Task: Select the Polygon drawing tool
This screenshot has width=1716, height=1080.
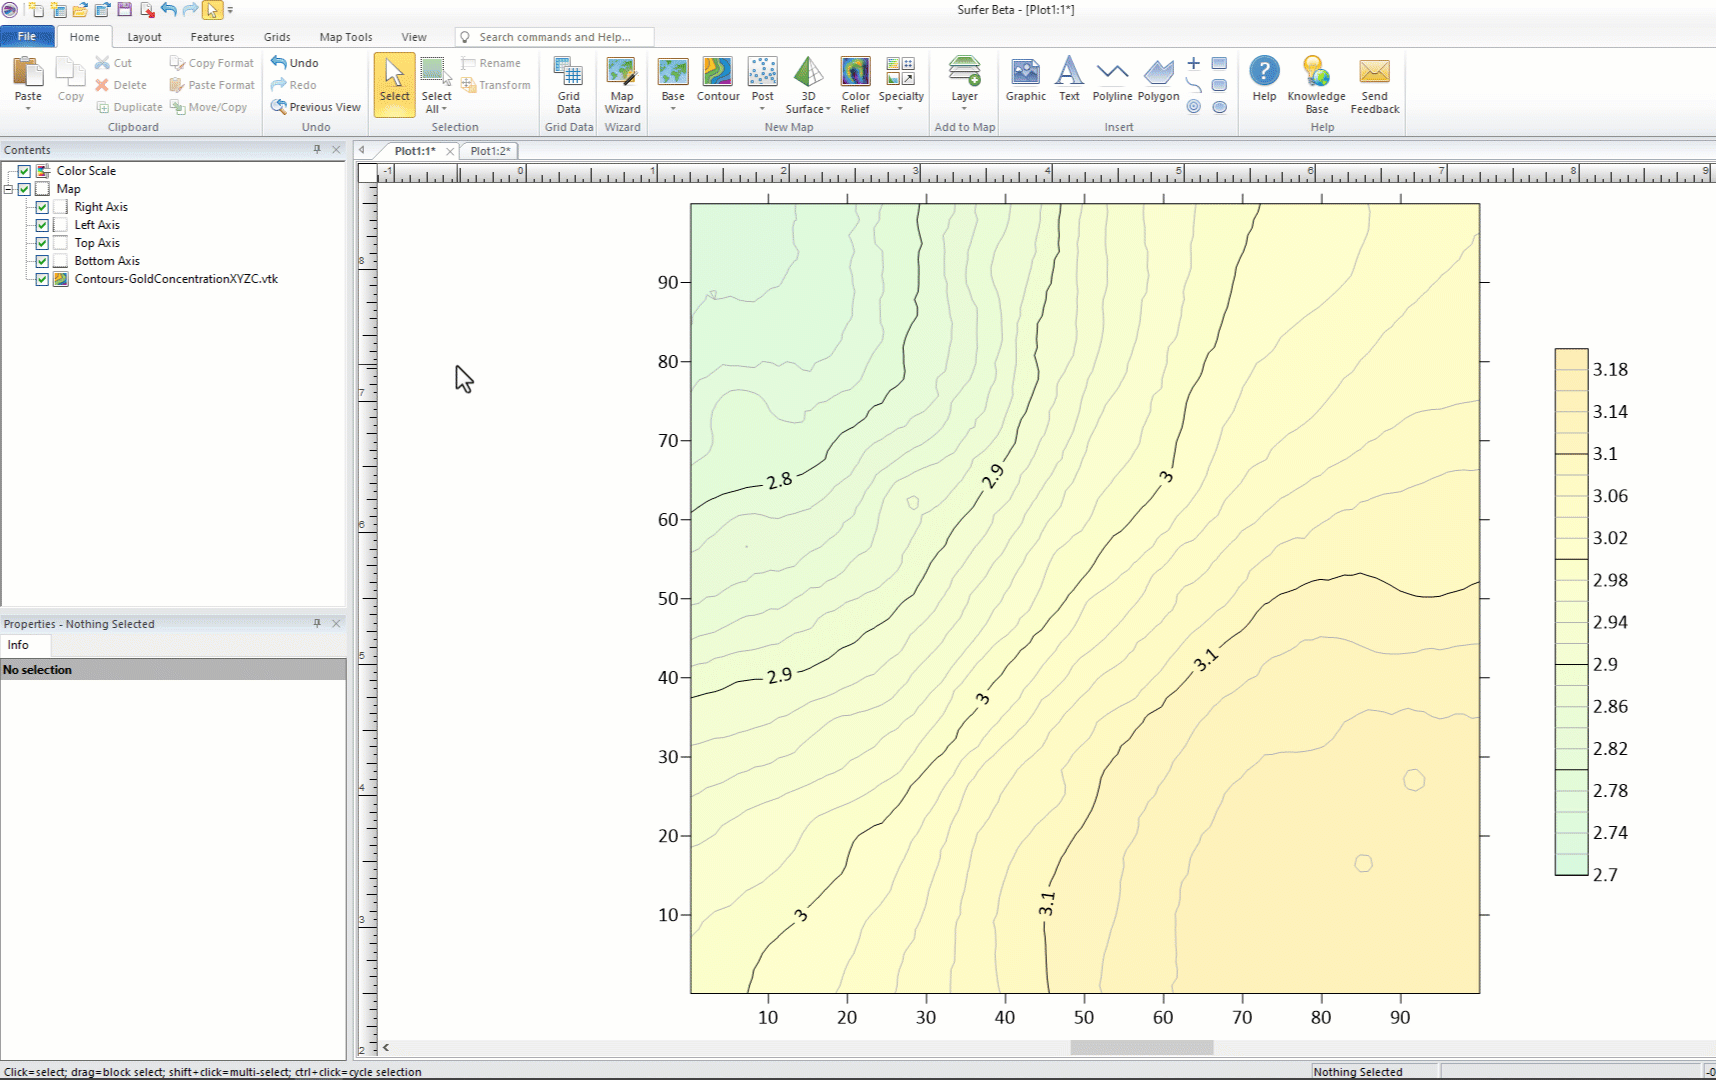Action: [x=1158, y=80]
